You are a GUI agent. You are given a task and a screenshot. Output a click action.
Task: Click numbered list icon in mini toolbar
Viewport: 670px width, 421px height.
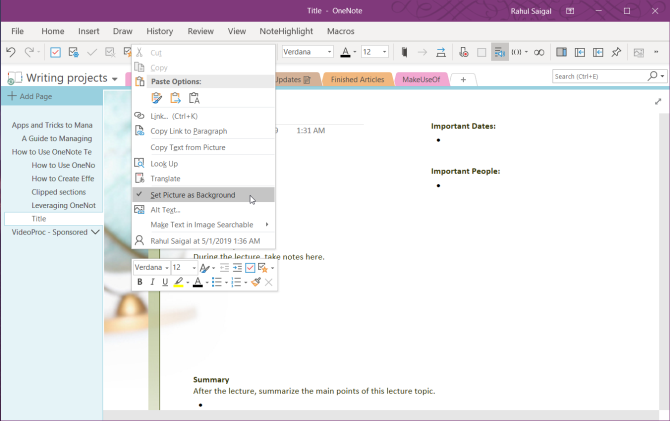(236, 282)
